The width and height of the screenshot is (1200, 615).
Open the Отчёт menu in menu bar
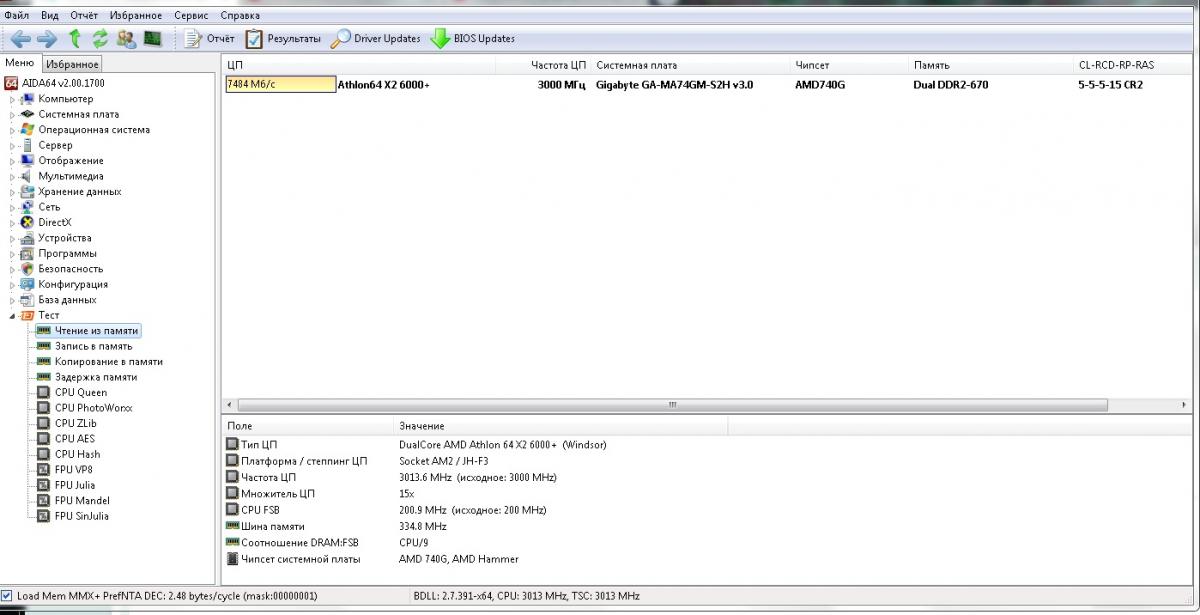pos(84,16)
